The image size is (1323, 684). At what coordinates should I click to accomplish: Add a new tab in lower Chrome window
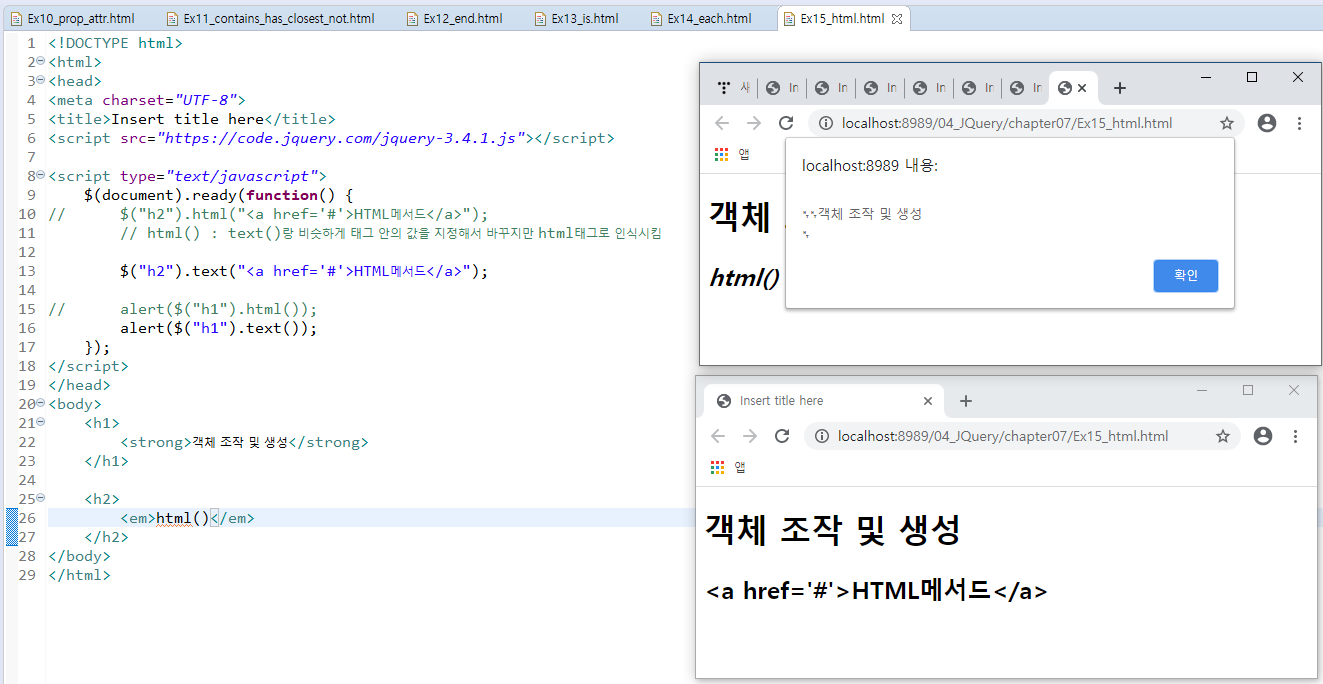965,401
